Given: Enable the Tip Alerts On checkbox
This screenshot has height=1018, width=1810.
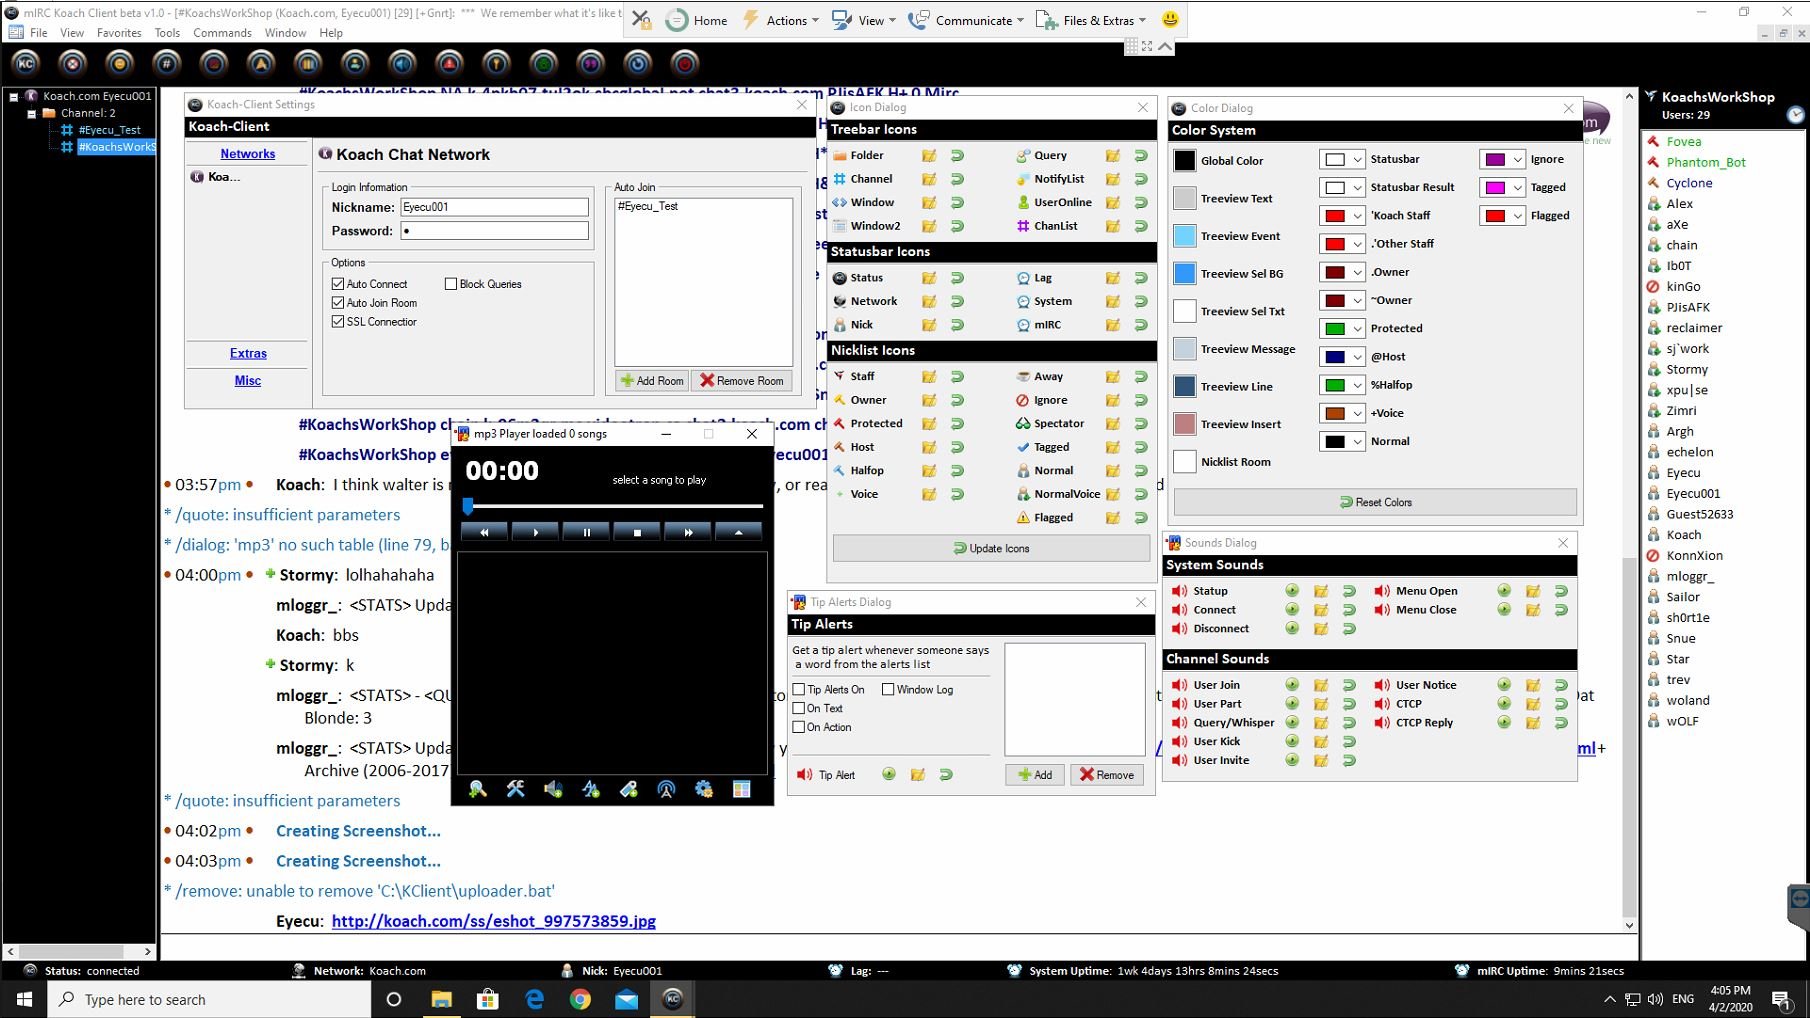Looking at the screenshot, I should (799, 689).
